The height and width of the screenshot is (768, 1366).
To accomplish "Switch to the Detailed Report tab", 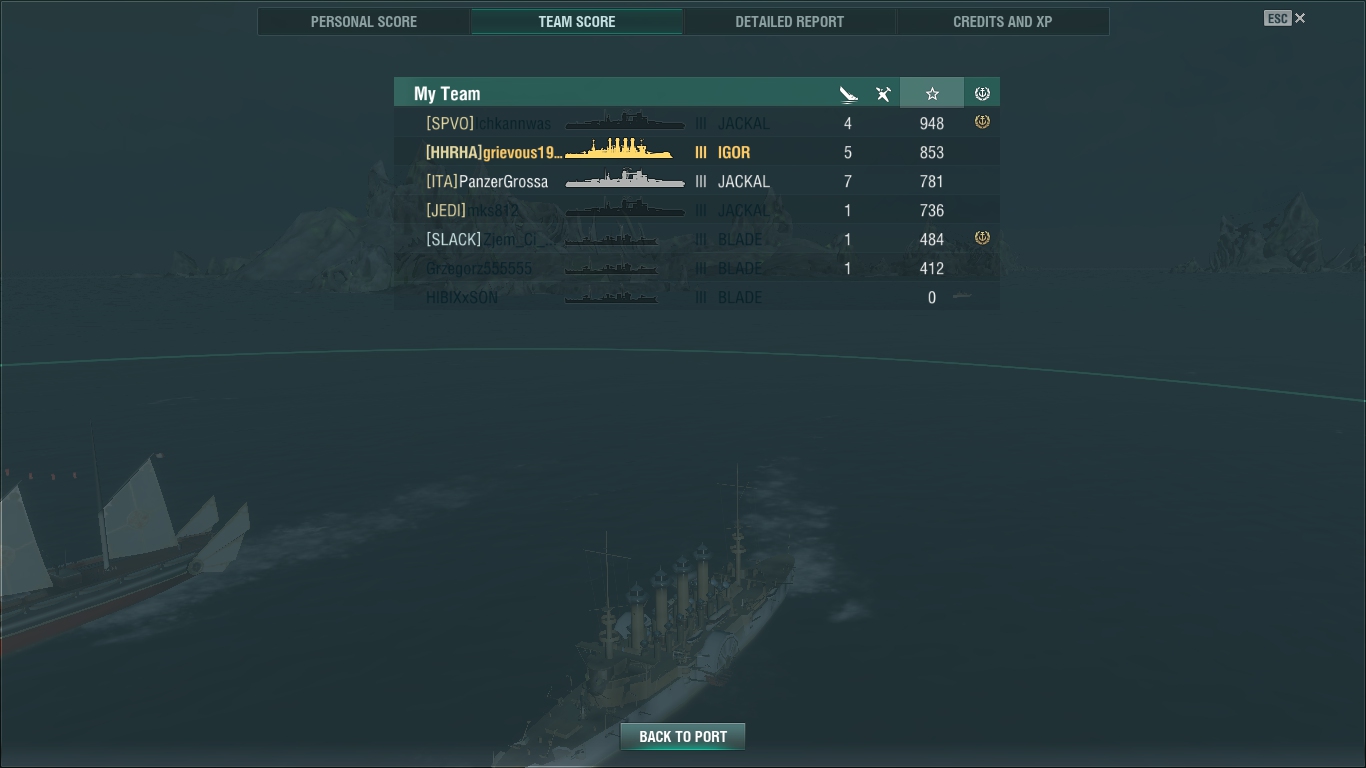I will [789, 21].
